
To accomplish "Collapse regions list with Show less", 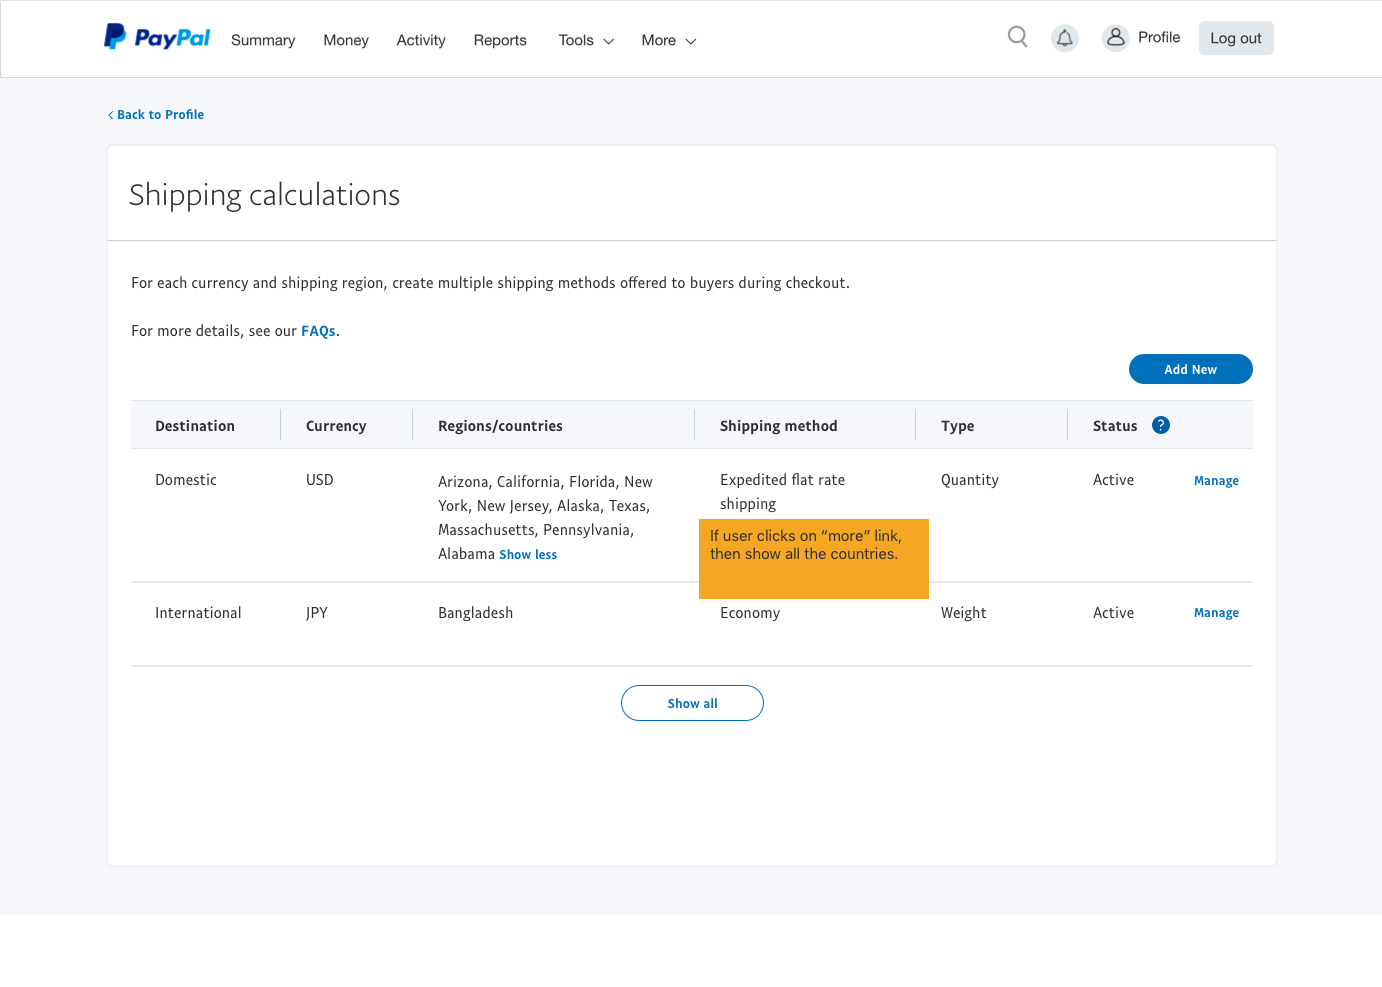I will click(528, 555).
